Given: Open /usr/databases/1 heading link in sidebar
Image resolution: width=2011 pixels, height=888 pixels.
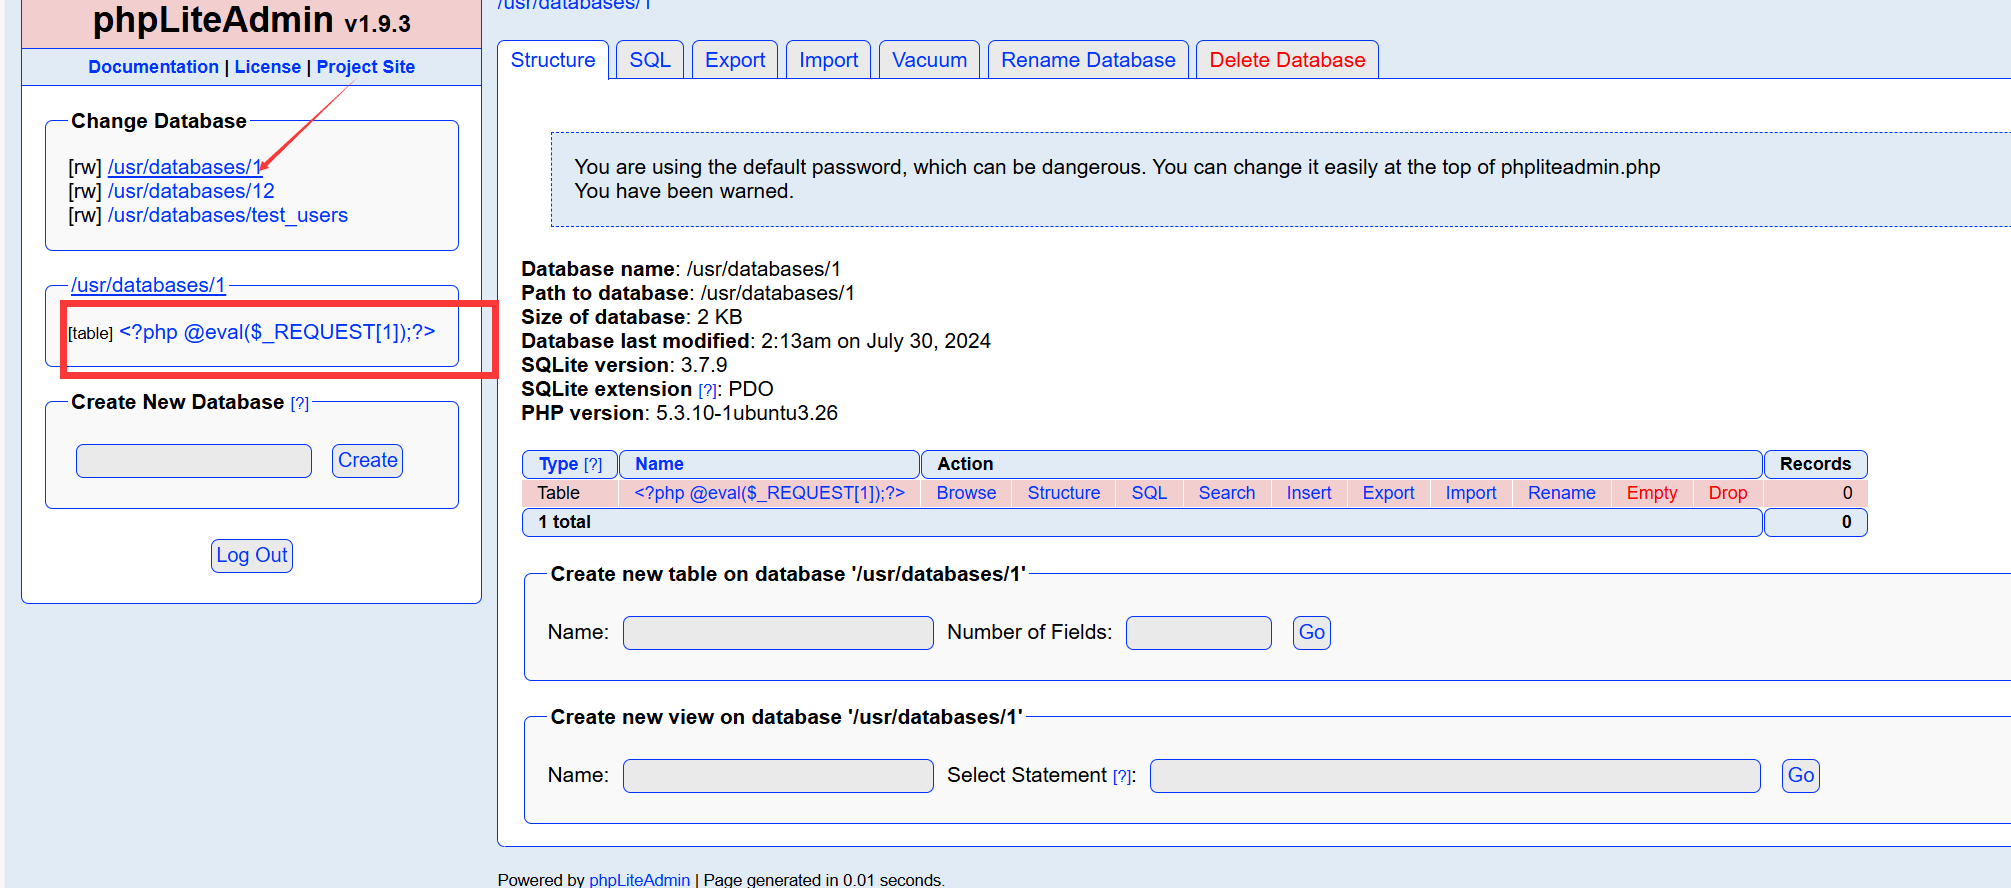Looking at the screenshot, I should click(x=148, y=285).
